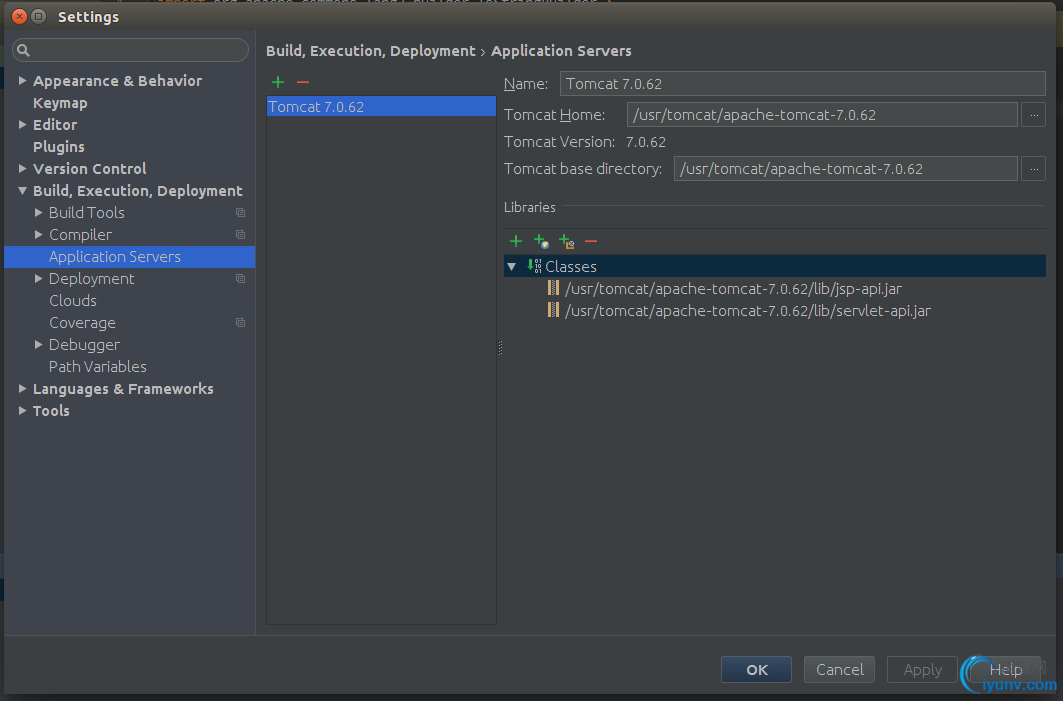Select the servlet-api.jar library path
The height and width of the screenshot is (701, 1063).
(748, 311)
